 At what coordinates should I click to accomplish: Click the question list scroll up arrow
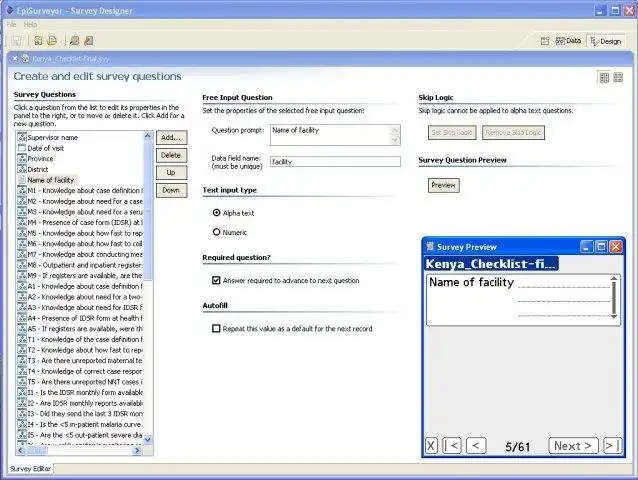(148, 136)
